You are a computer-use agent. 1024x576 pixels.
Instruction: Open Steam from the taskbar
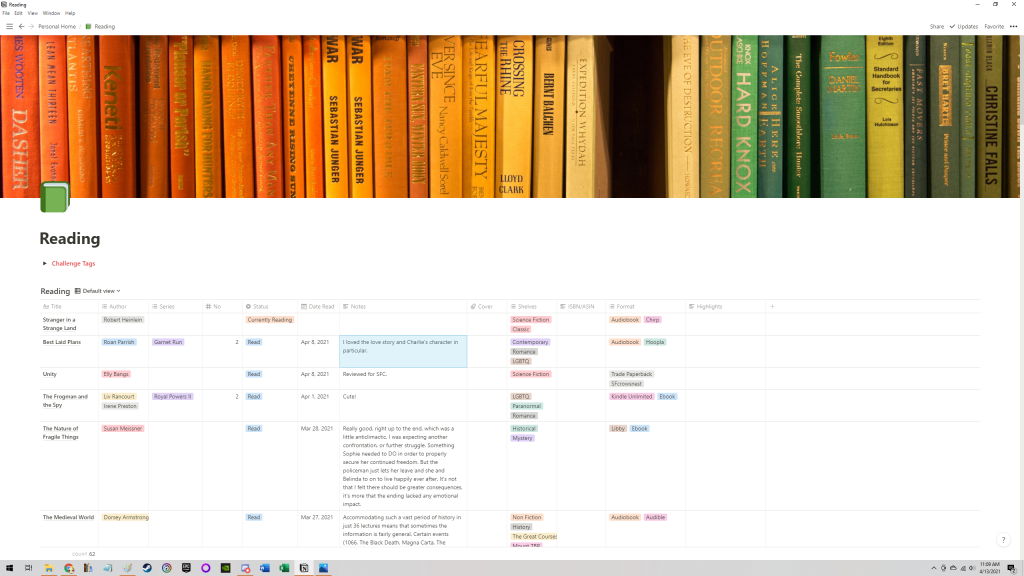[147, 568]
